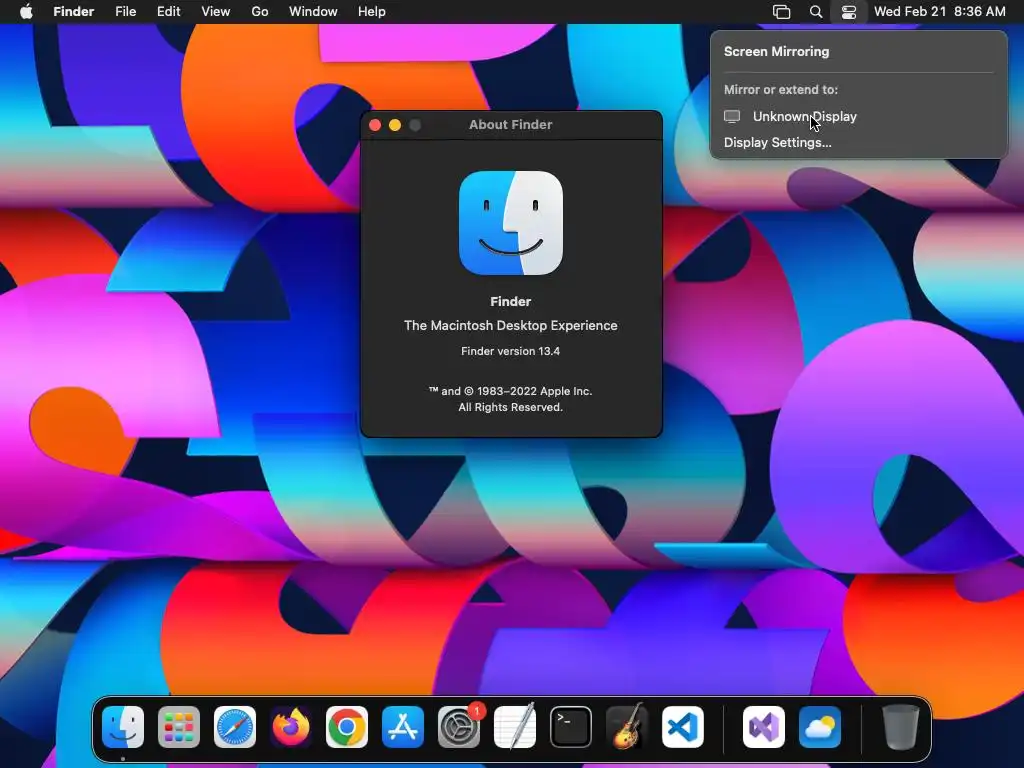Launch GarageBand from the Dock
Screen dimensions: 1024x768
(627, 727)
